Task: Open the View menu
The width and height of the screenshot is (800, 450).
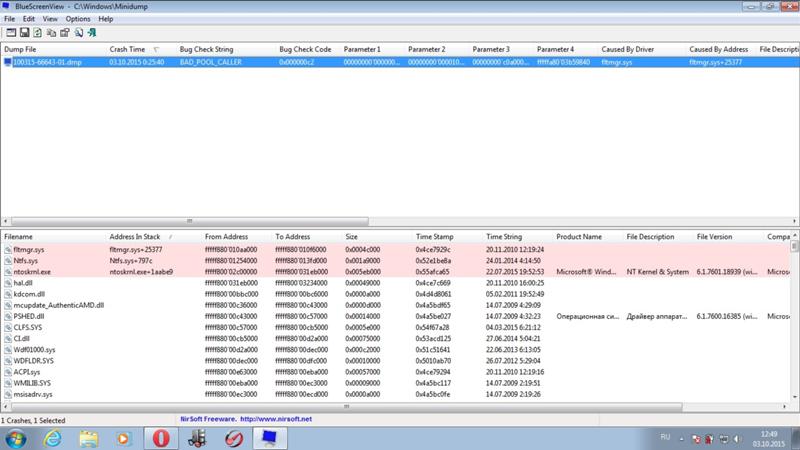Action: (50, 19)
